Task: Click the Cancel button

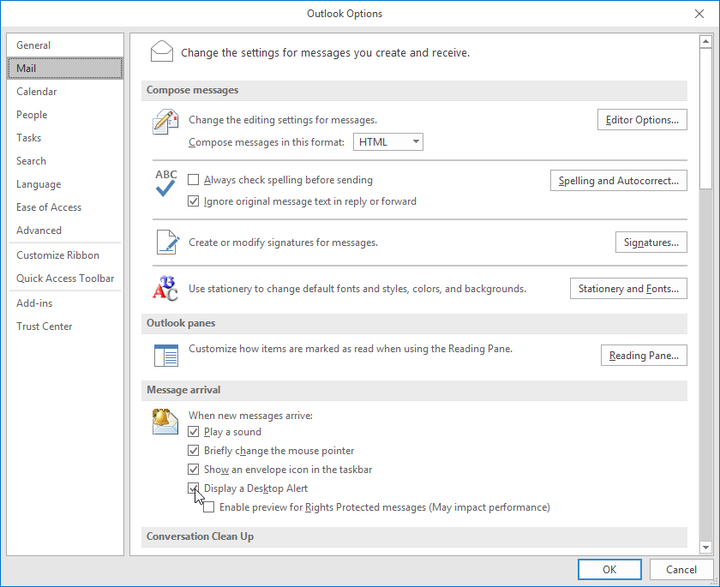Action: pos(681,570)
